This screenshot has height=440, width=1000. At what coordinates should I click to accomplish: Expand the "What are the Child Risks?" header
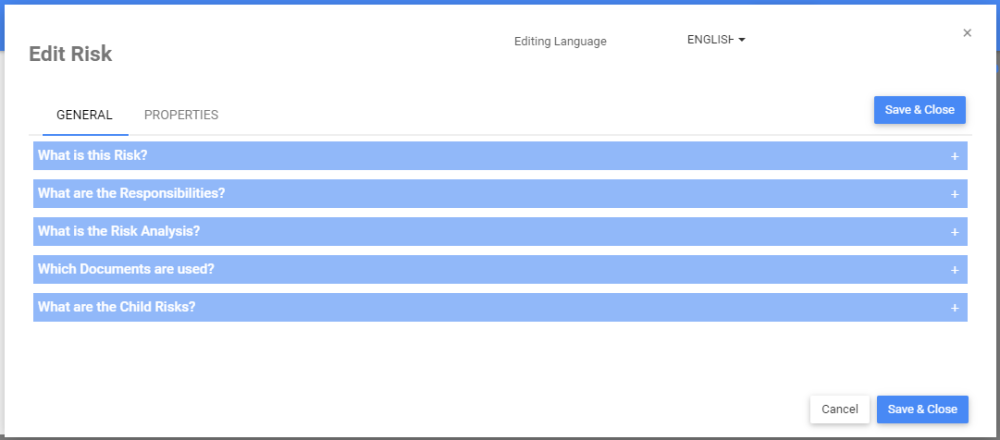[116, 307]
